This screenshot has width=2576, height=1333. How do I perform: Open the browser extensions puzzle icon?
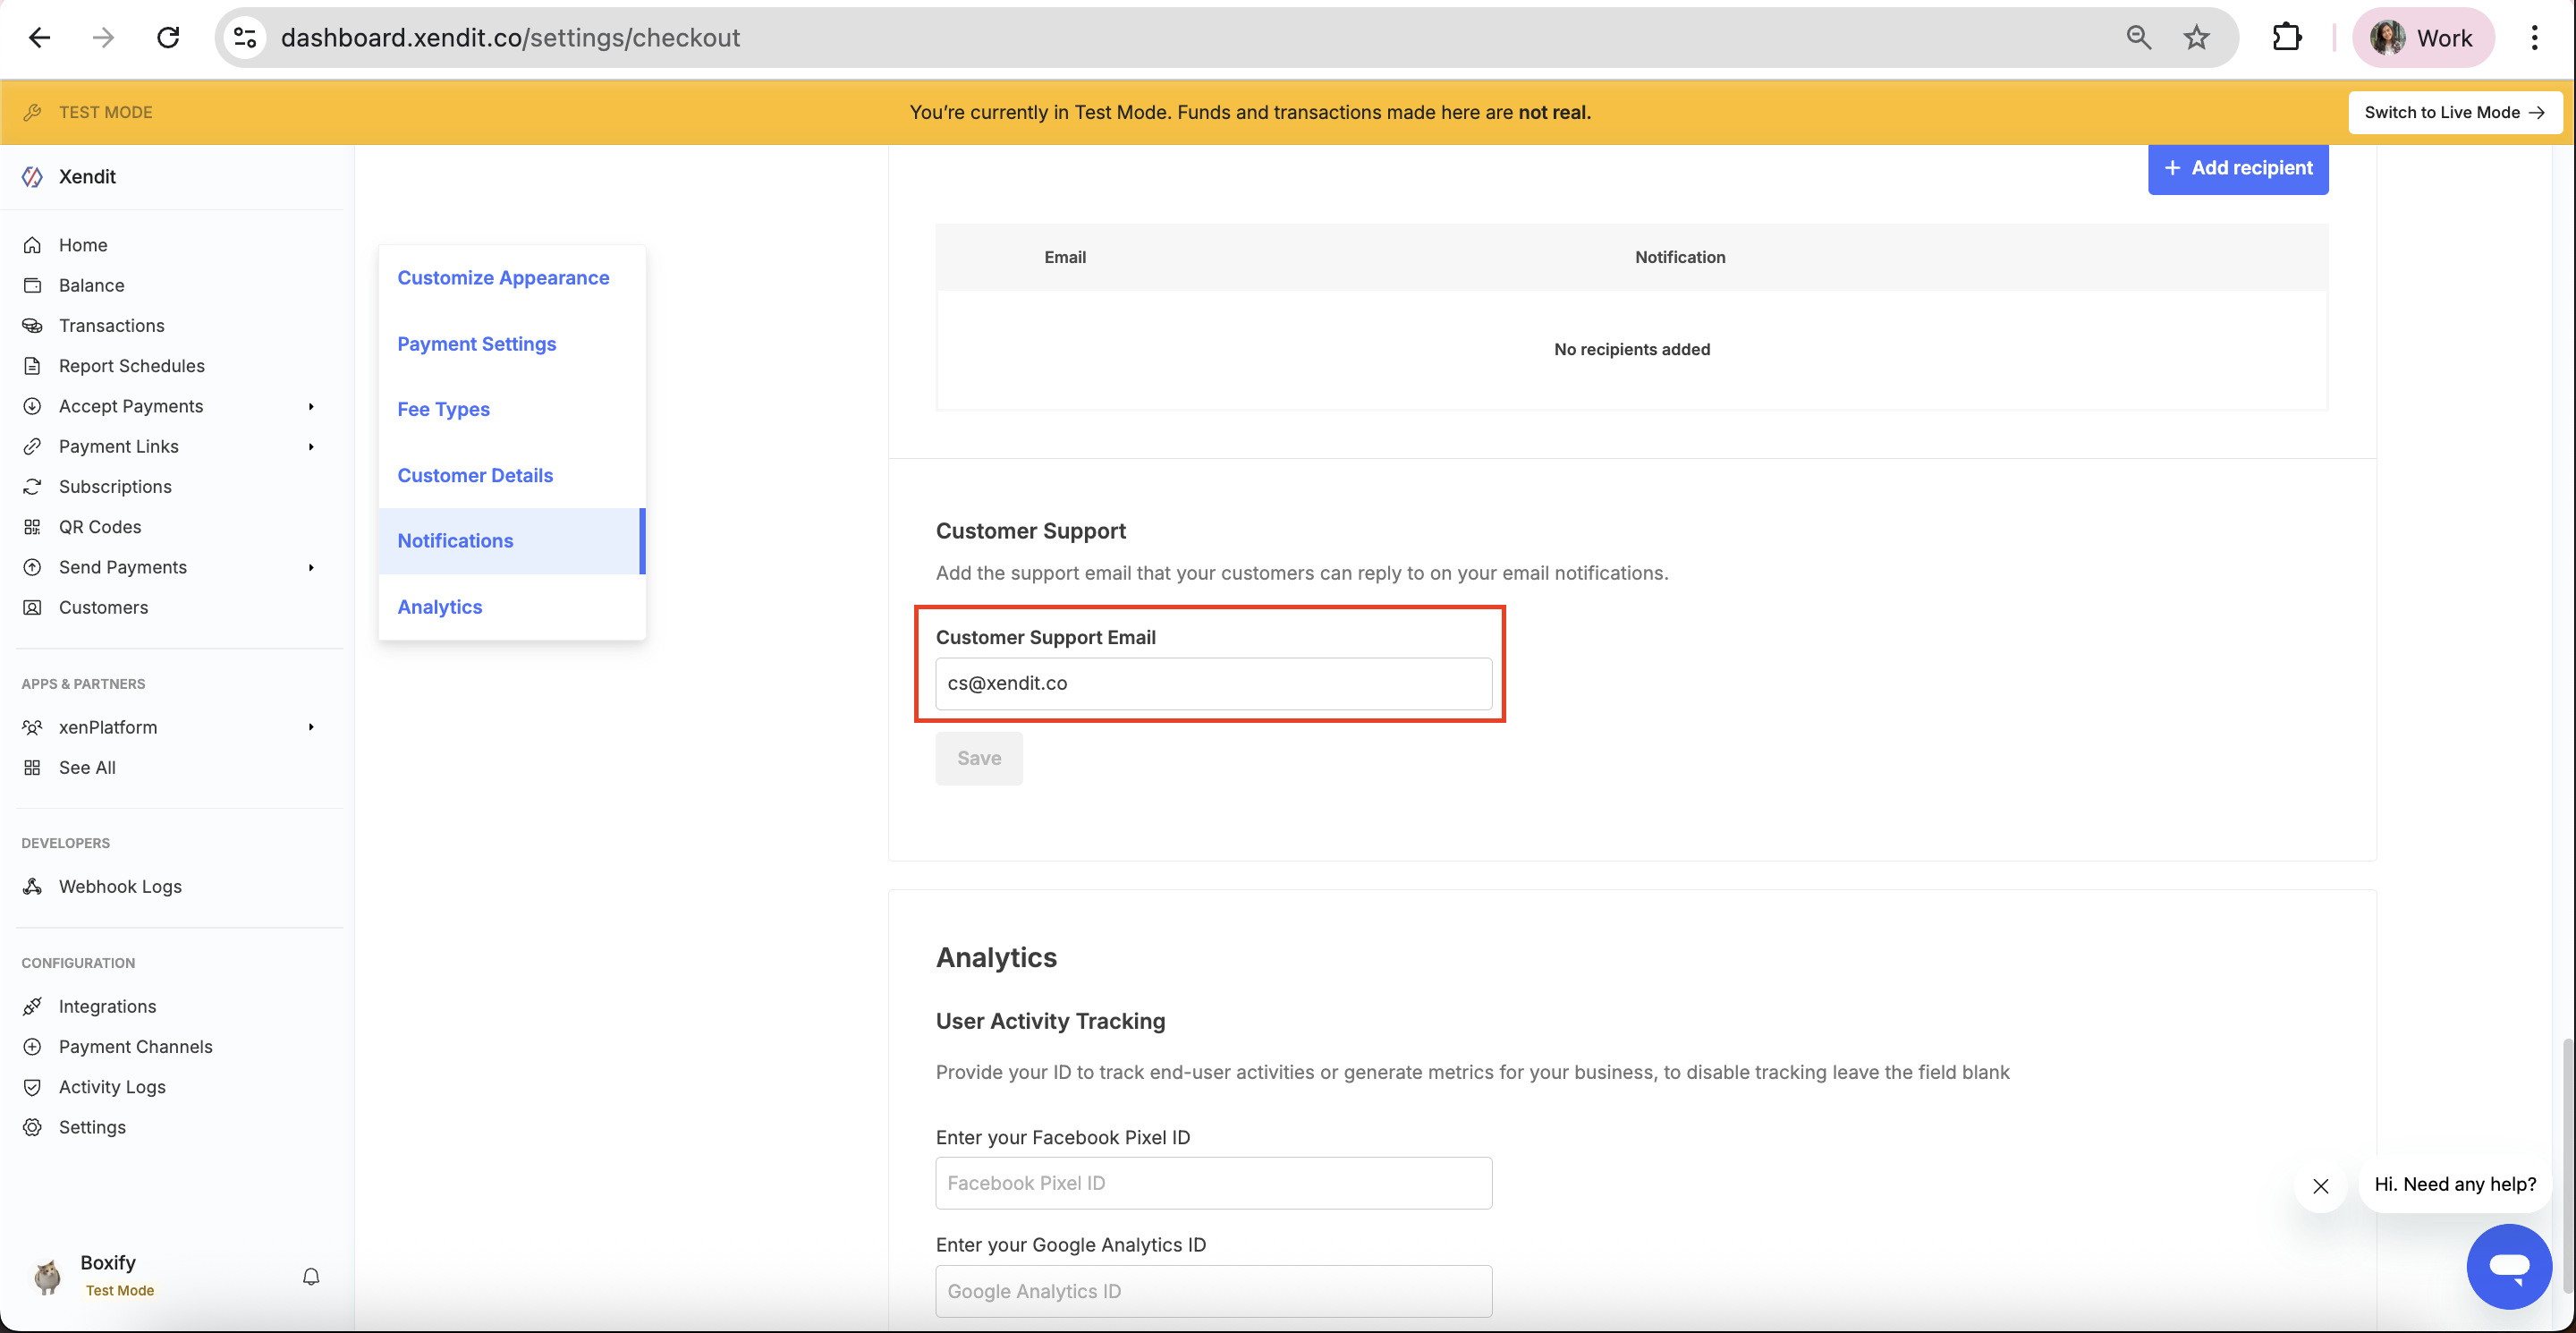coord(2287,38)
